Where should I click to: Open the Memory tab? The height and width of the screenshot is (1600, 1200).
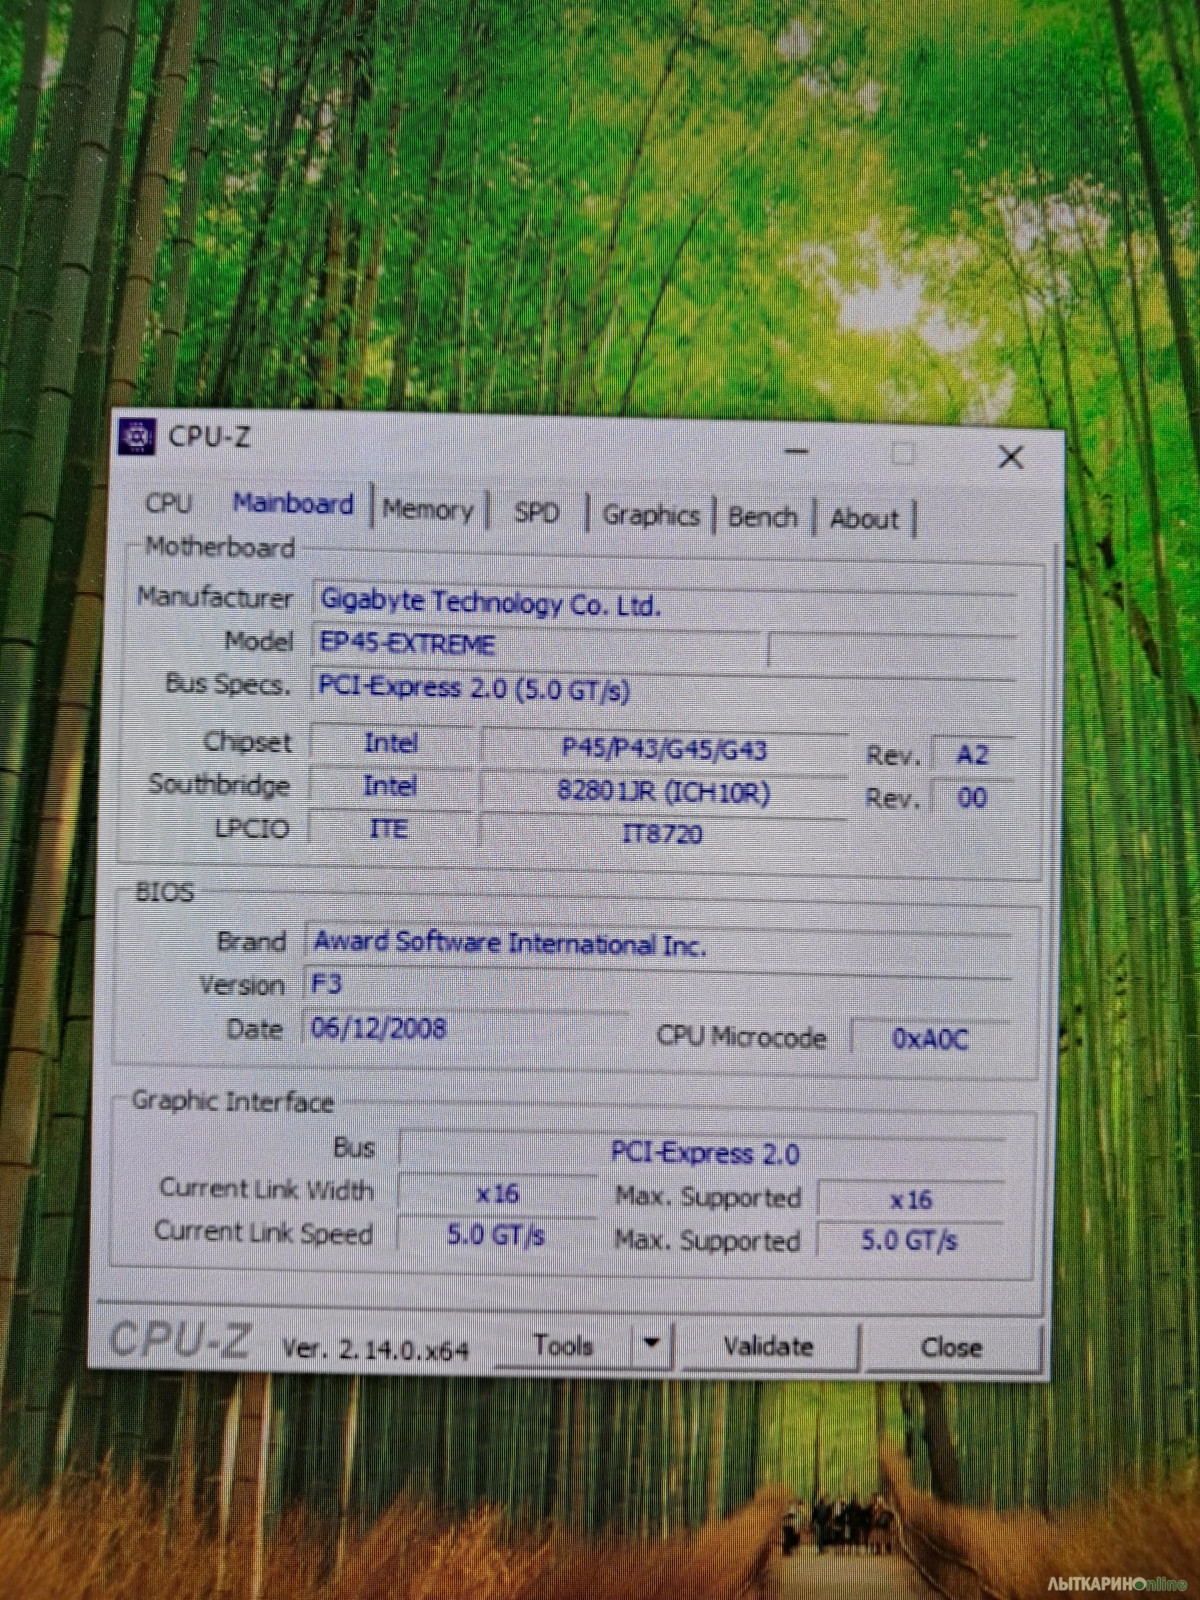point(427,510)
